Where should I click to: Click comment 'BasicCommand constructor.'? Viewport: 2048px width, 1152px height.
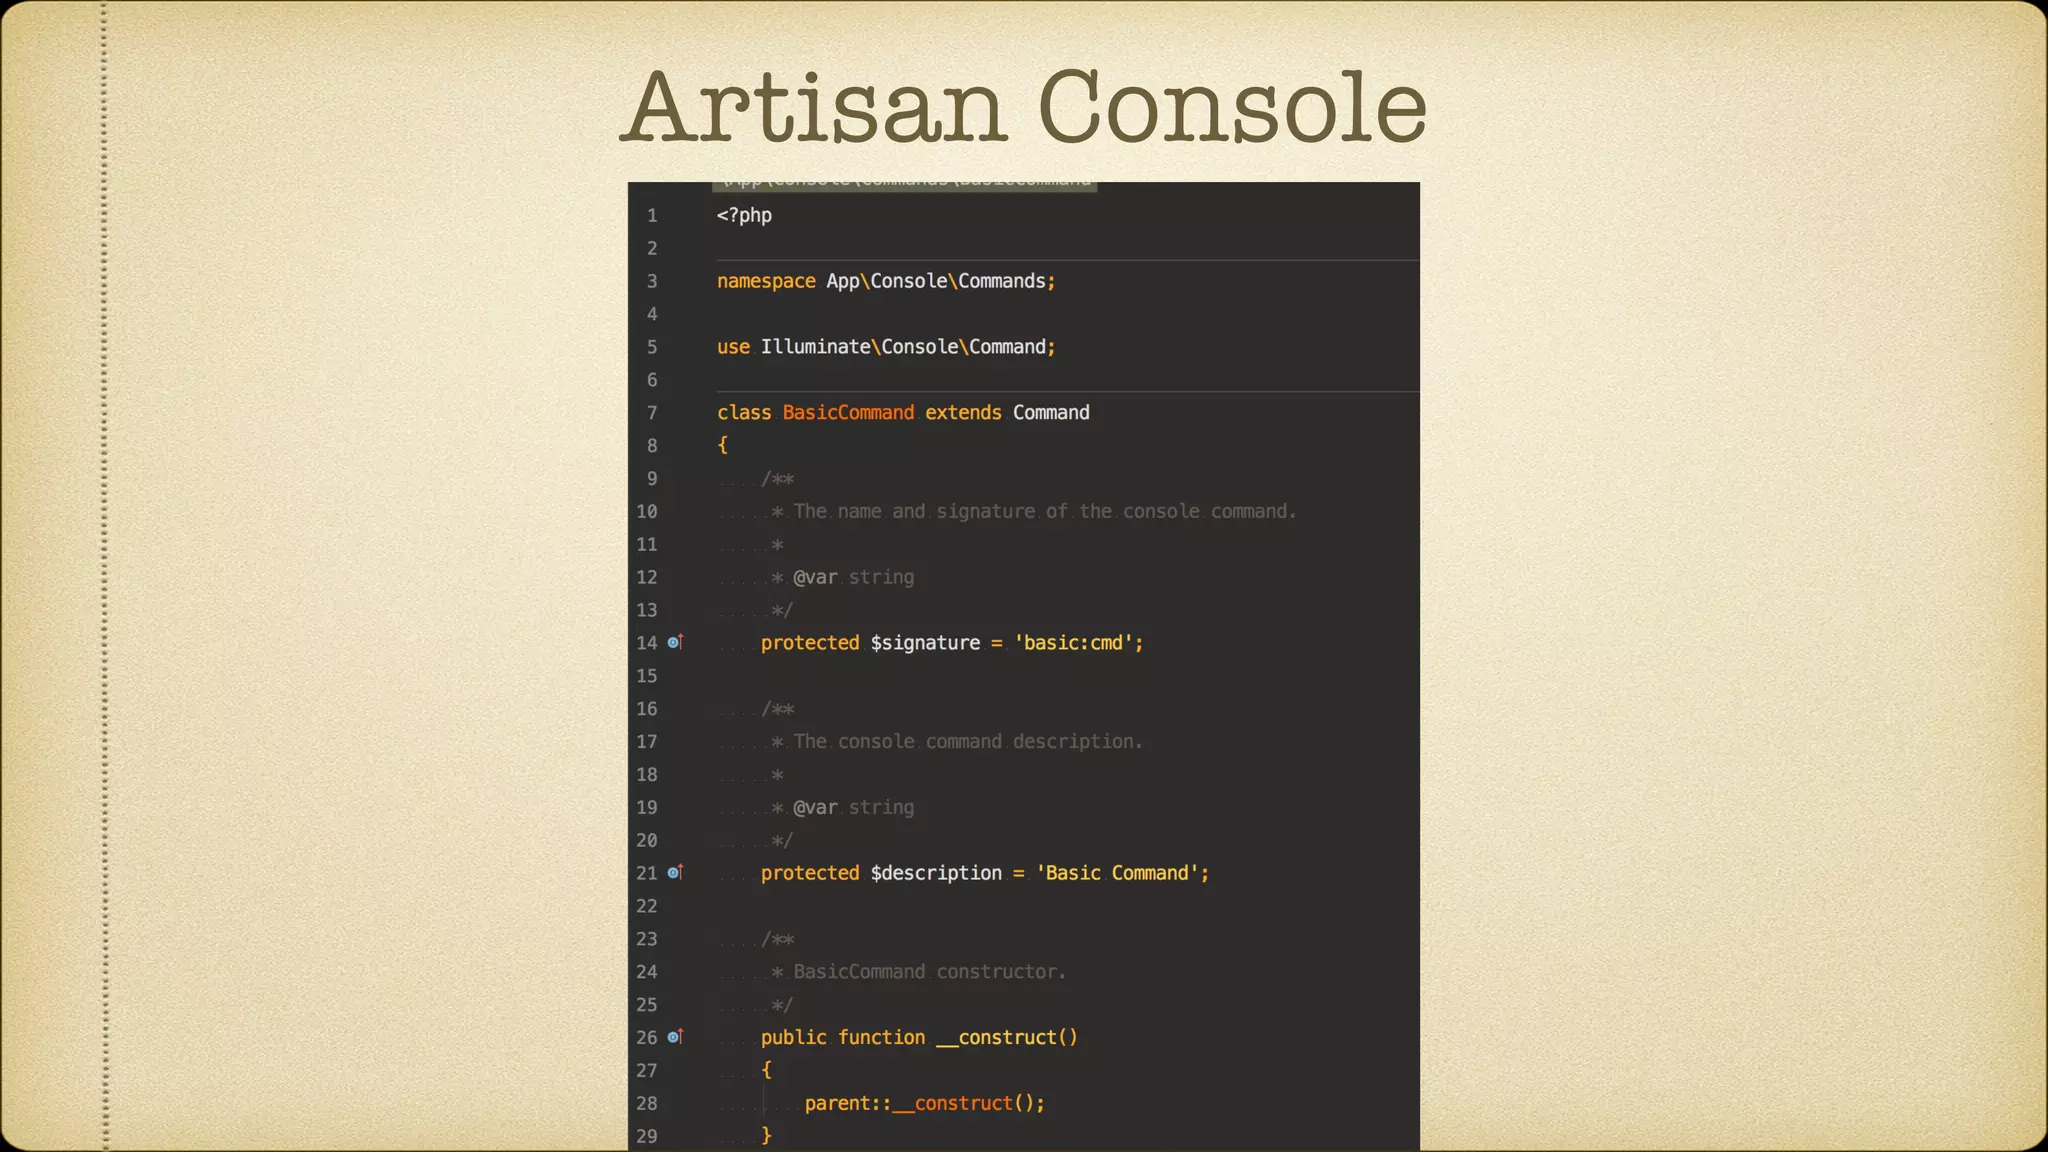930,971
